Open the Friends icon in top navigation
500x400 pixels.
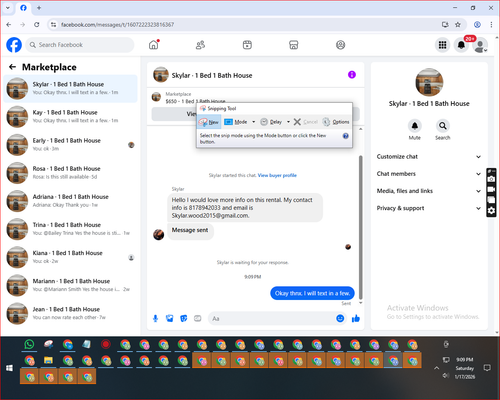200,45
